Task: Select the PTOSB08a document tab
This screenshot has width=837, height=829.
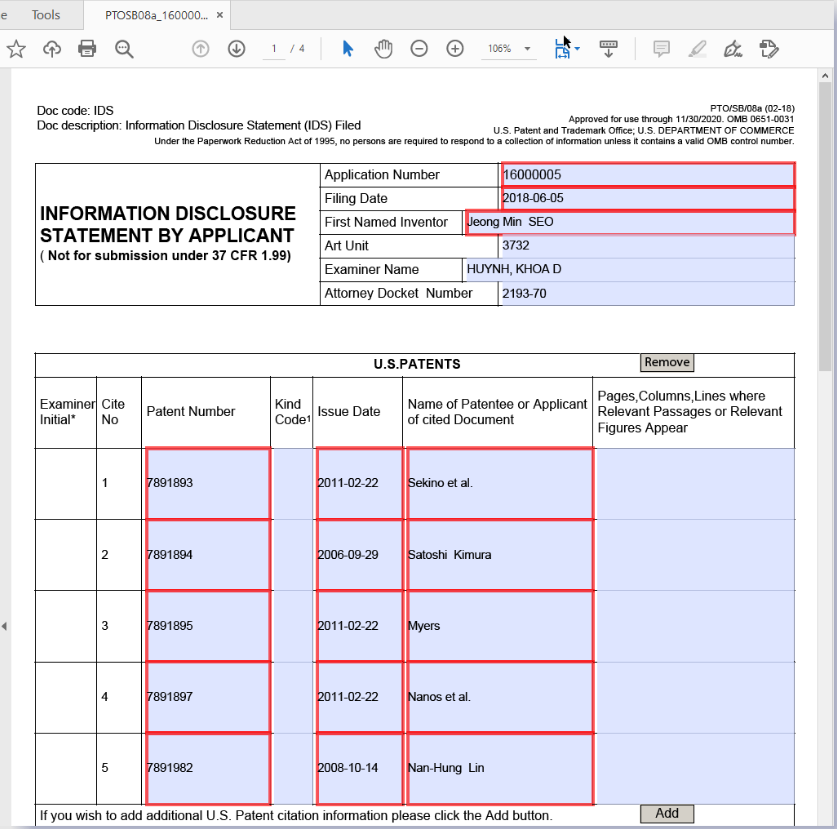Action: tap(157, 15)
